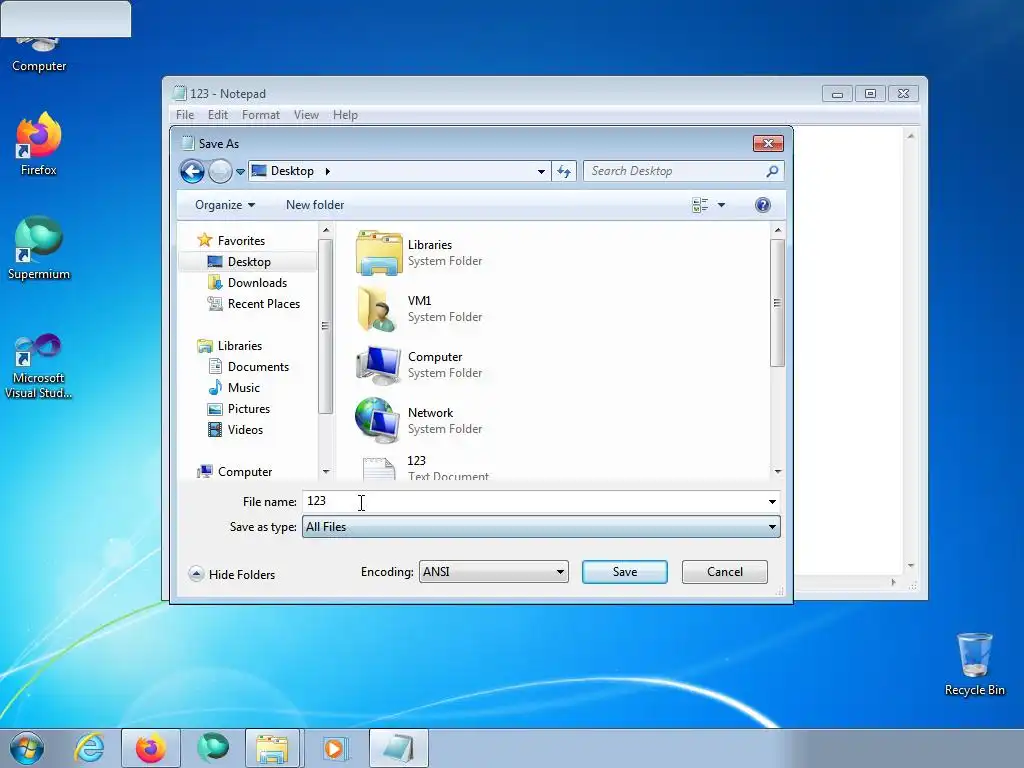The image size is (1024, 768).
Task: Click the Back arrow in Save As dialog
Action: 192,171
